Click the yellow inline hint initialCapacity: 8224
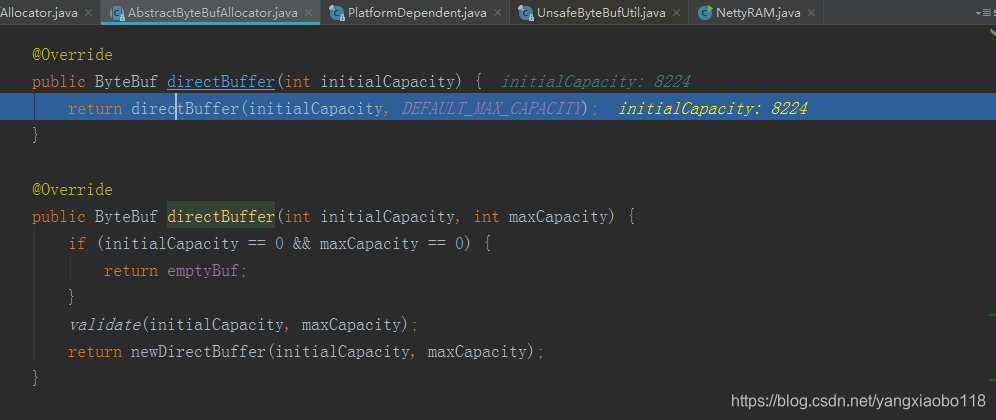Image resolution: width=996 pixels, height=420 pixels. pos(713,109)
